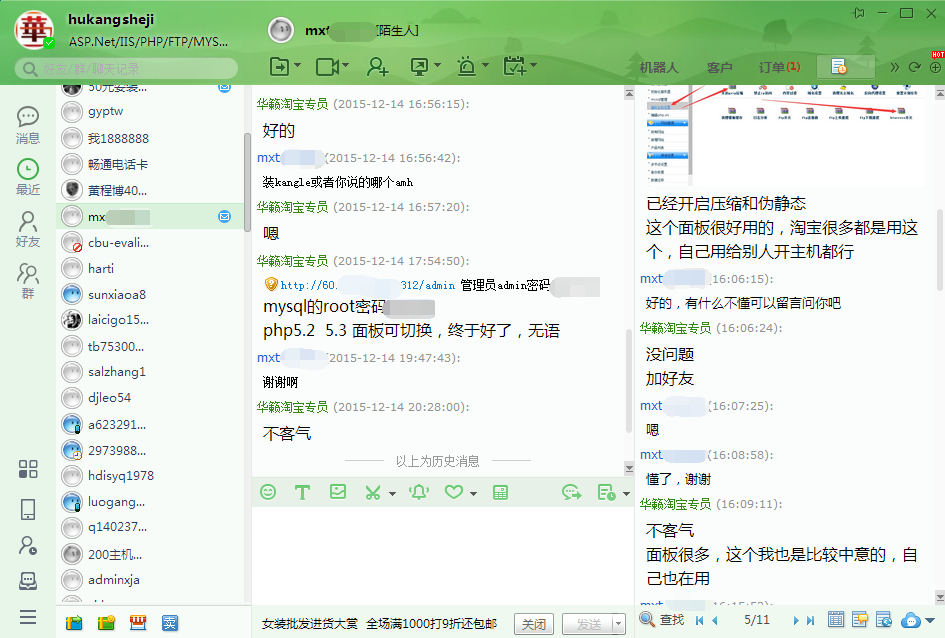The image size is (945, 638).
Task: Click the scissors screenshot tool
Action: click(x=372, y=493)
